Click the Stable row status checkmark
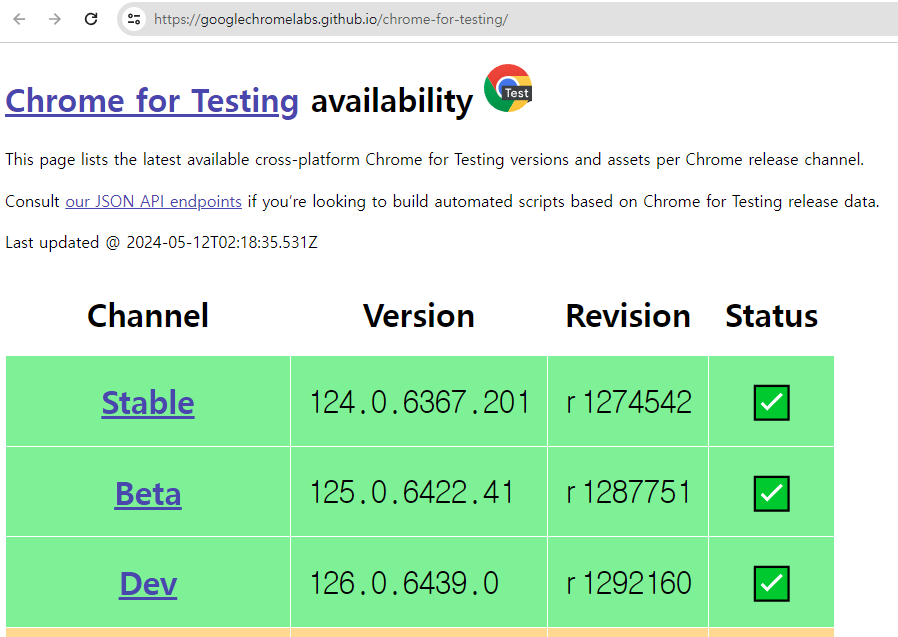Viewport: 898px width, 637px height. point(771,402)
